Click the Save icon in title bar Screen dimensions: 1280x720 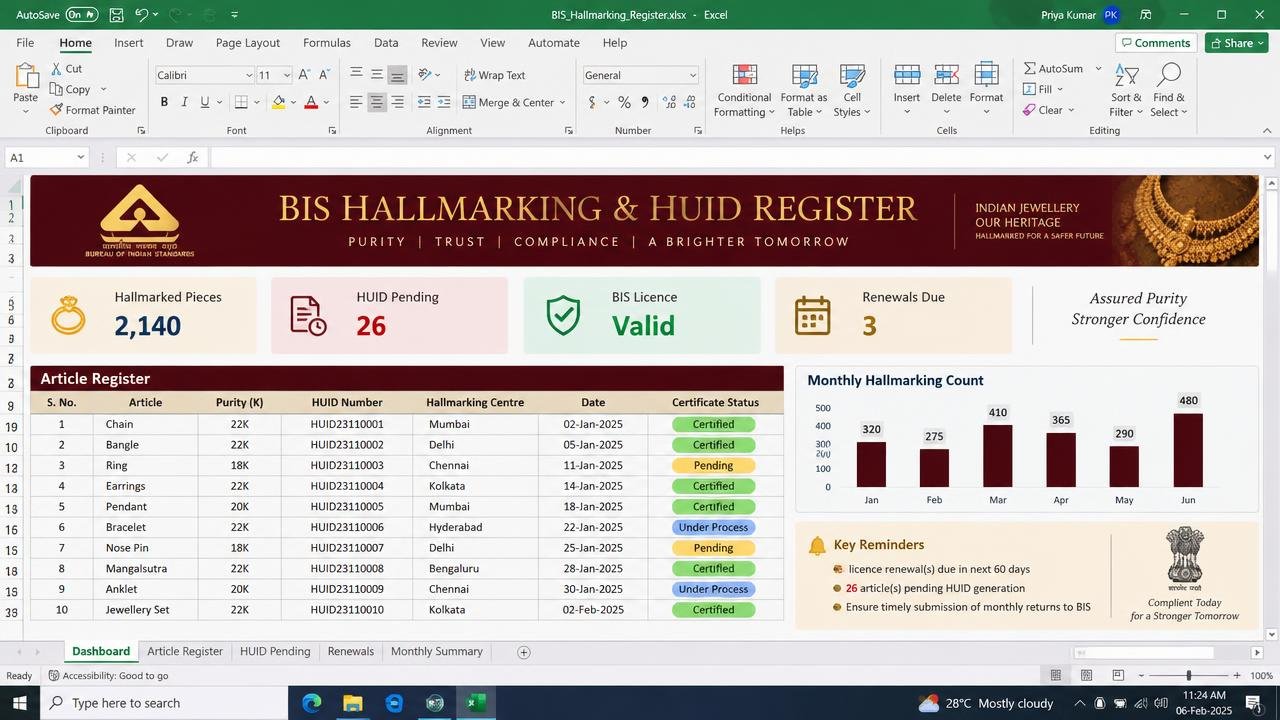click(117, 15)
